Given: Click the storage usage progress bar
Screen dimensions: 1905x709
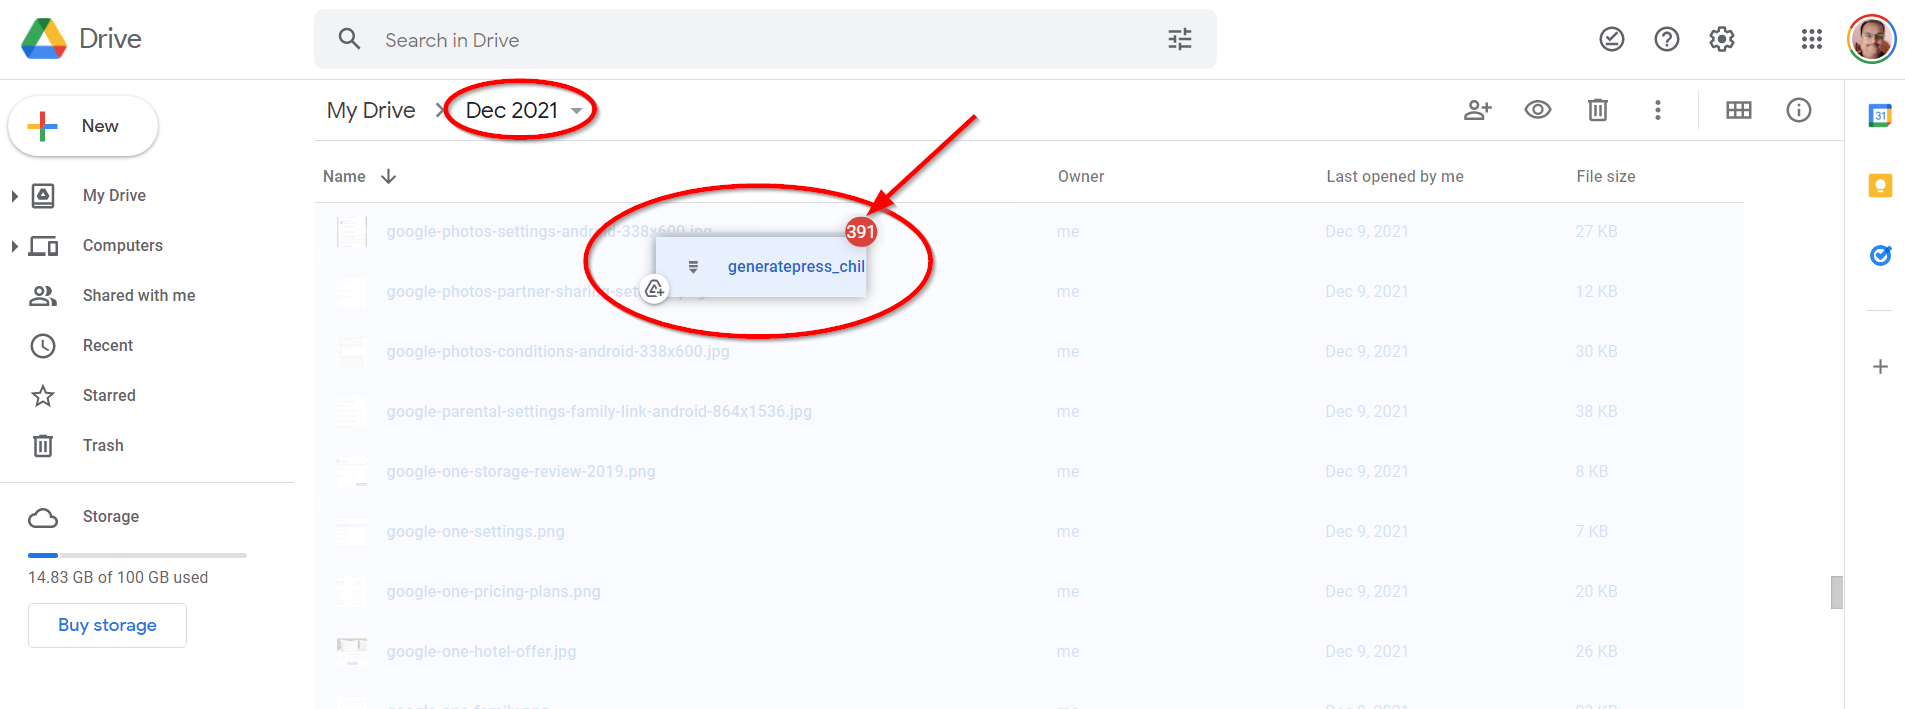Looking at the screenshot, I should coord(137,555).
